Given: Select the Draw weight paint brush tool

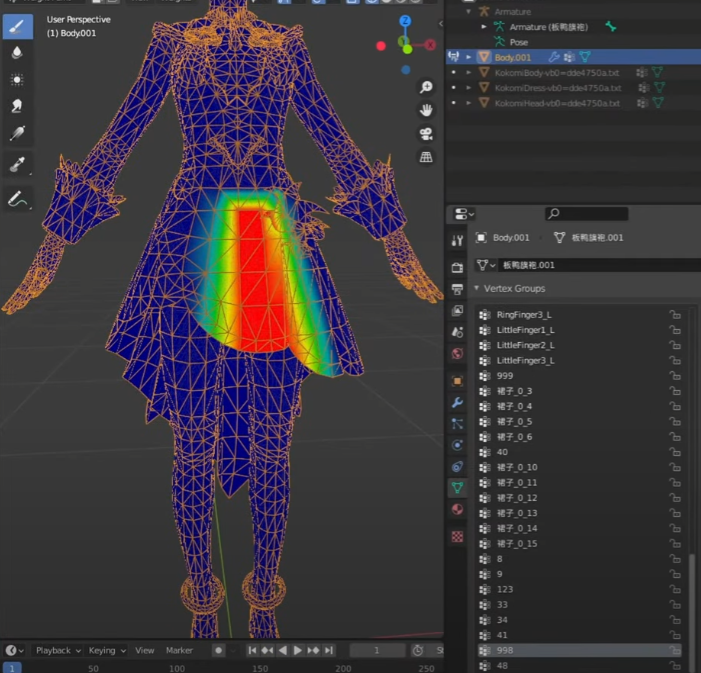Looking at the screenshot, I should tap(17, 26).
